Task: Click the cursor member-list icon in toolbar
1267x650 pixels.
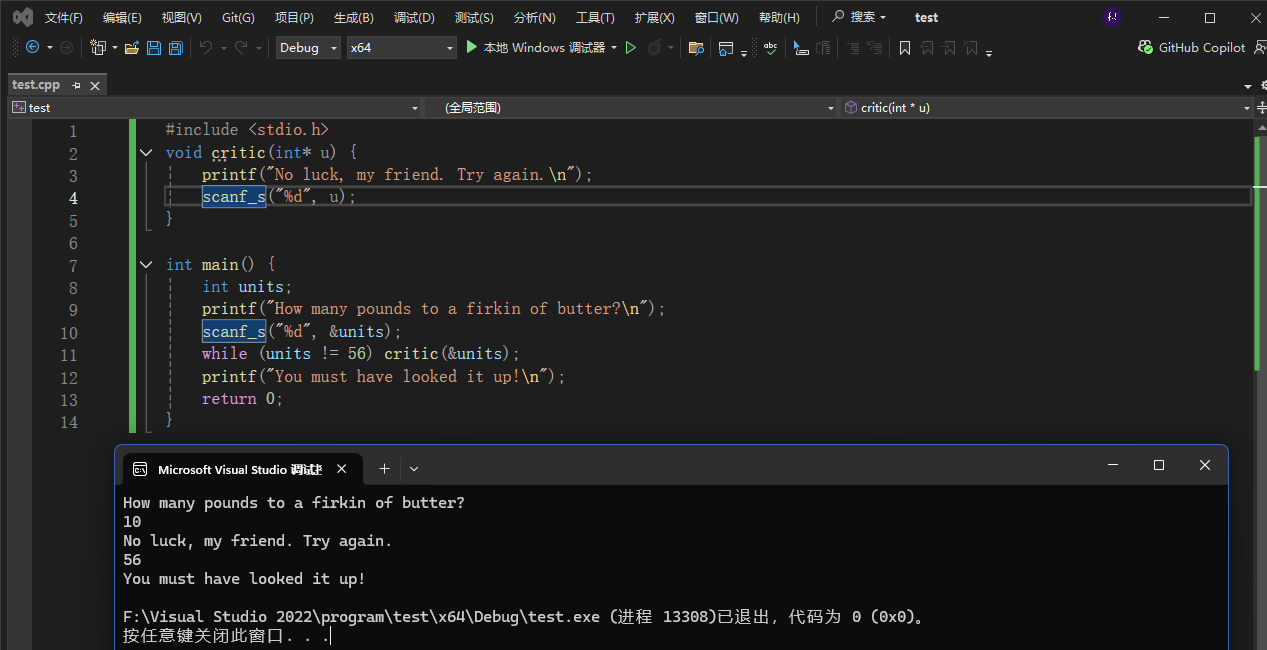Action: (801, 47)
